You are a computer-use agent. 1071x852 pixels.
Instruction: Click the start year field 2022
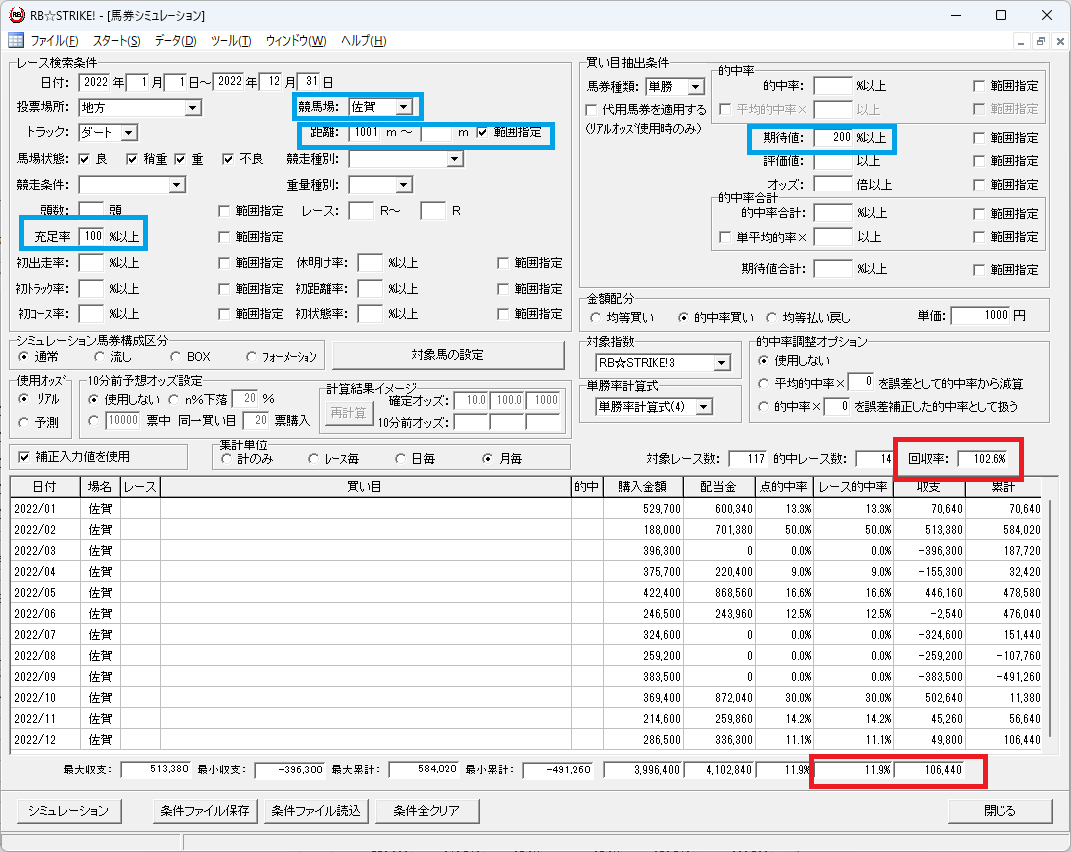[x=95, y=82]
